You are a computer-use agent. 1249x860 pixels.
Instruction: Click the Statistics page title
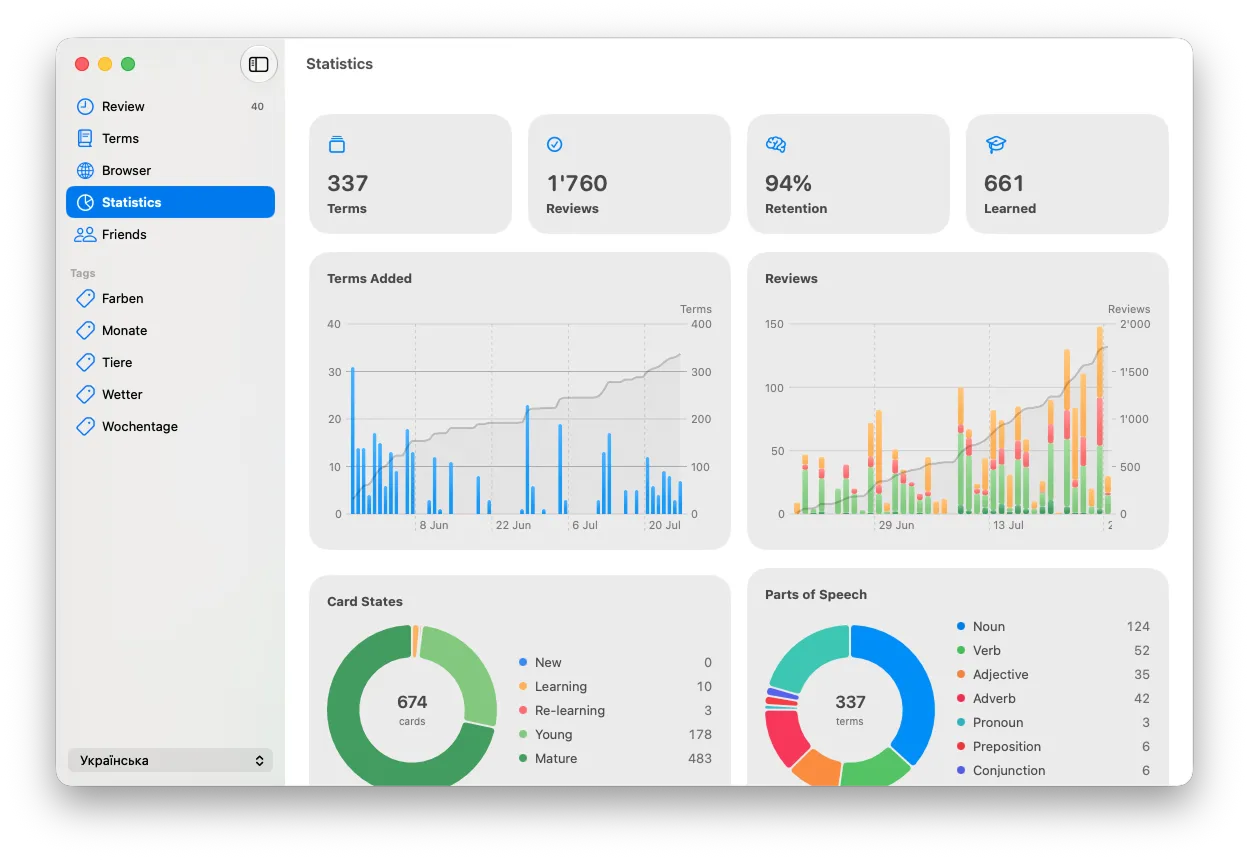click(339, 64)
